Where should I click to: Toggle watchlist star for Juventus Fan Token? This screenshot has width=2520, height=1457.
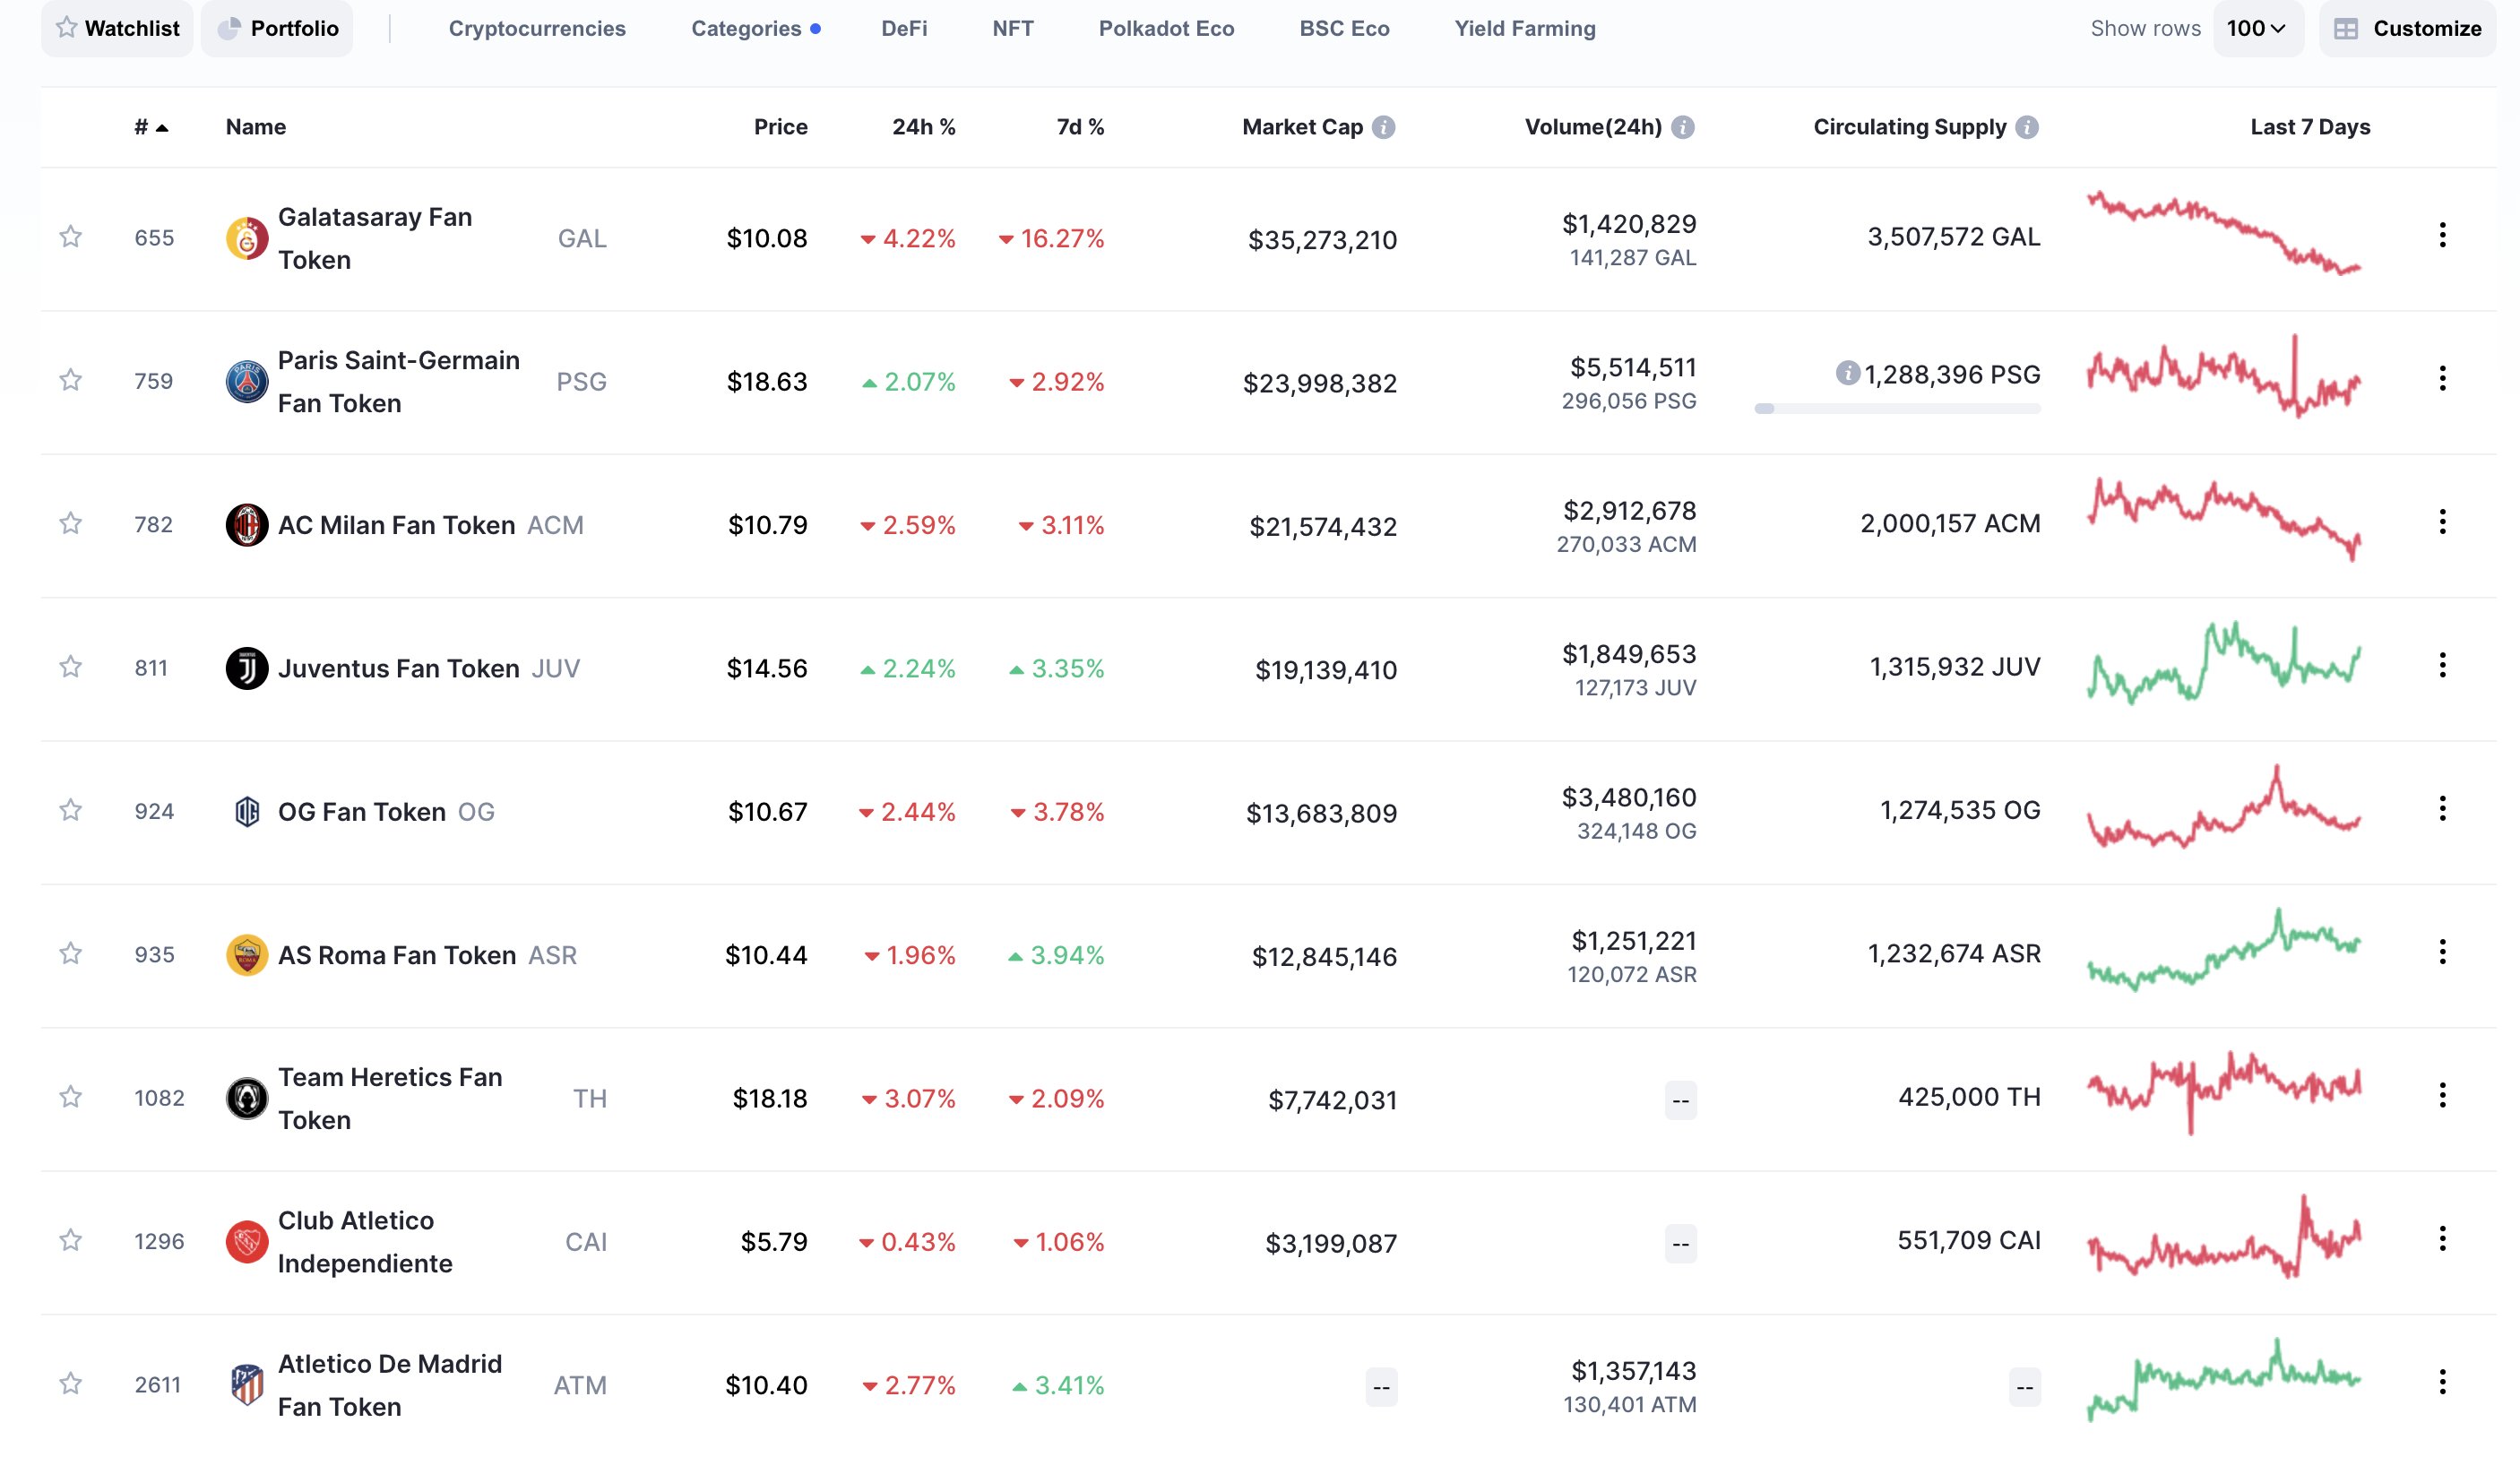tap(70, 667)
